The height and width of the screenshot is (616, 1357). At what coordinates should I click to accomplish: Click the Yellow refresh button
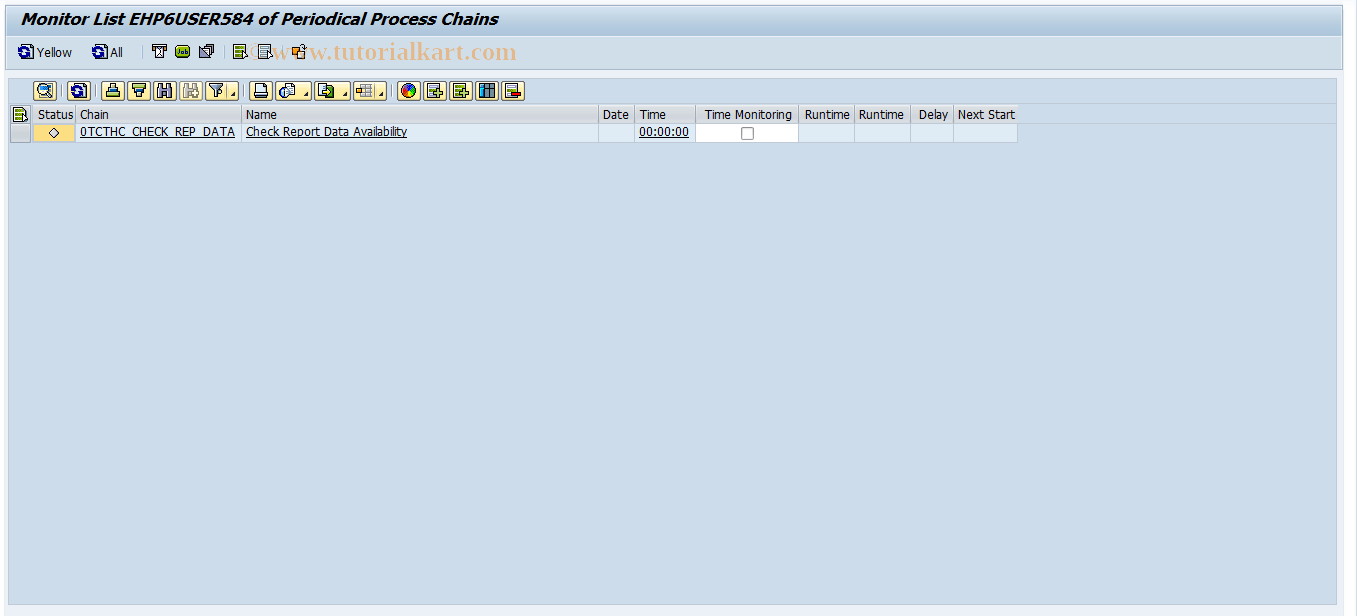pyautogui.click(x=44, y=52)
